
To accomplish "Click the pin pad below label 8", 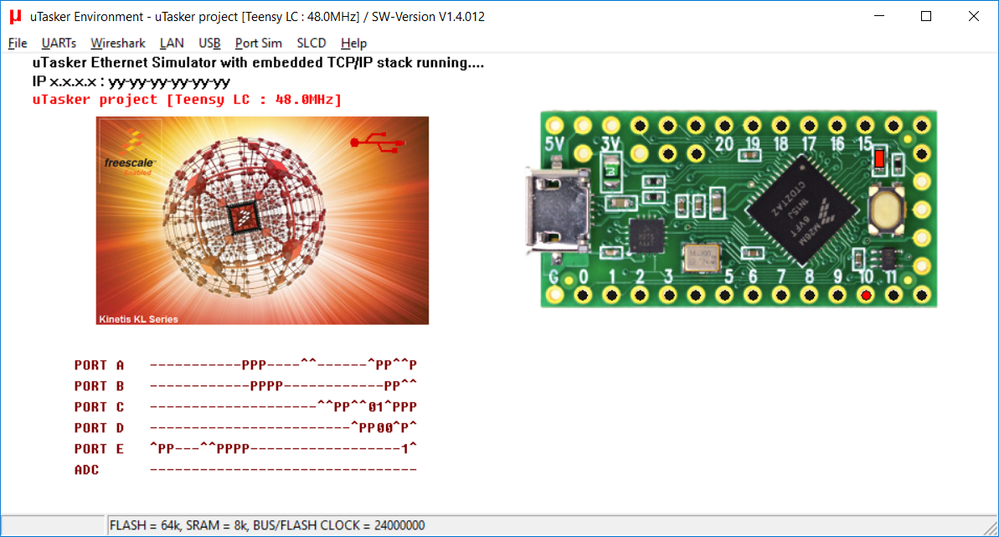I will click(x=809, y=295).
